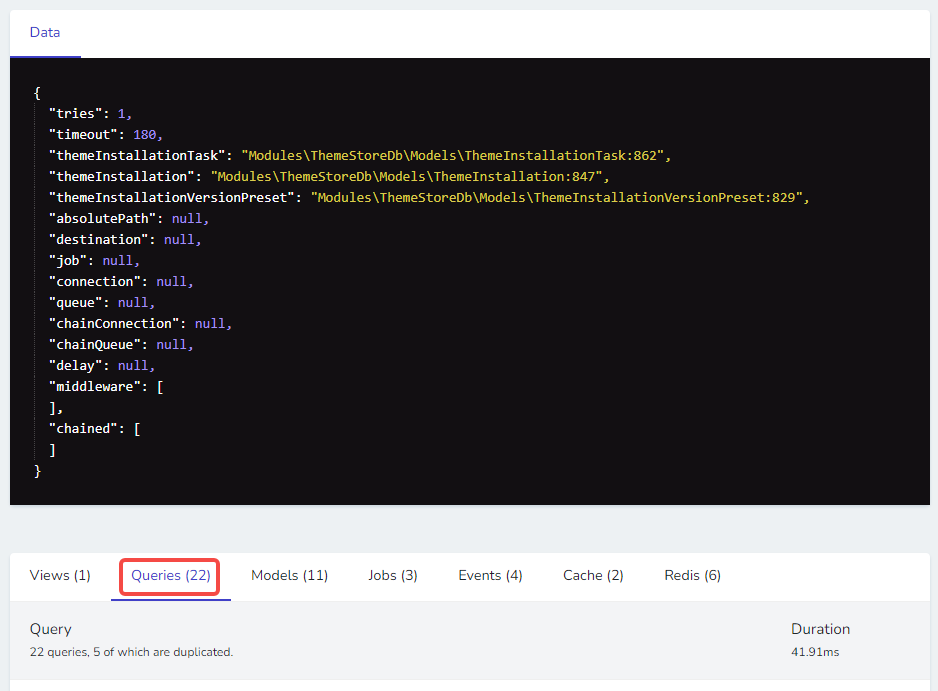The image size is (938, 691).
Task: Click the Query column heading
Action: point(51,630)
